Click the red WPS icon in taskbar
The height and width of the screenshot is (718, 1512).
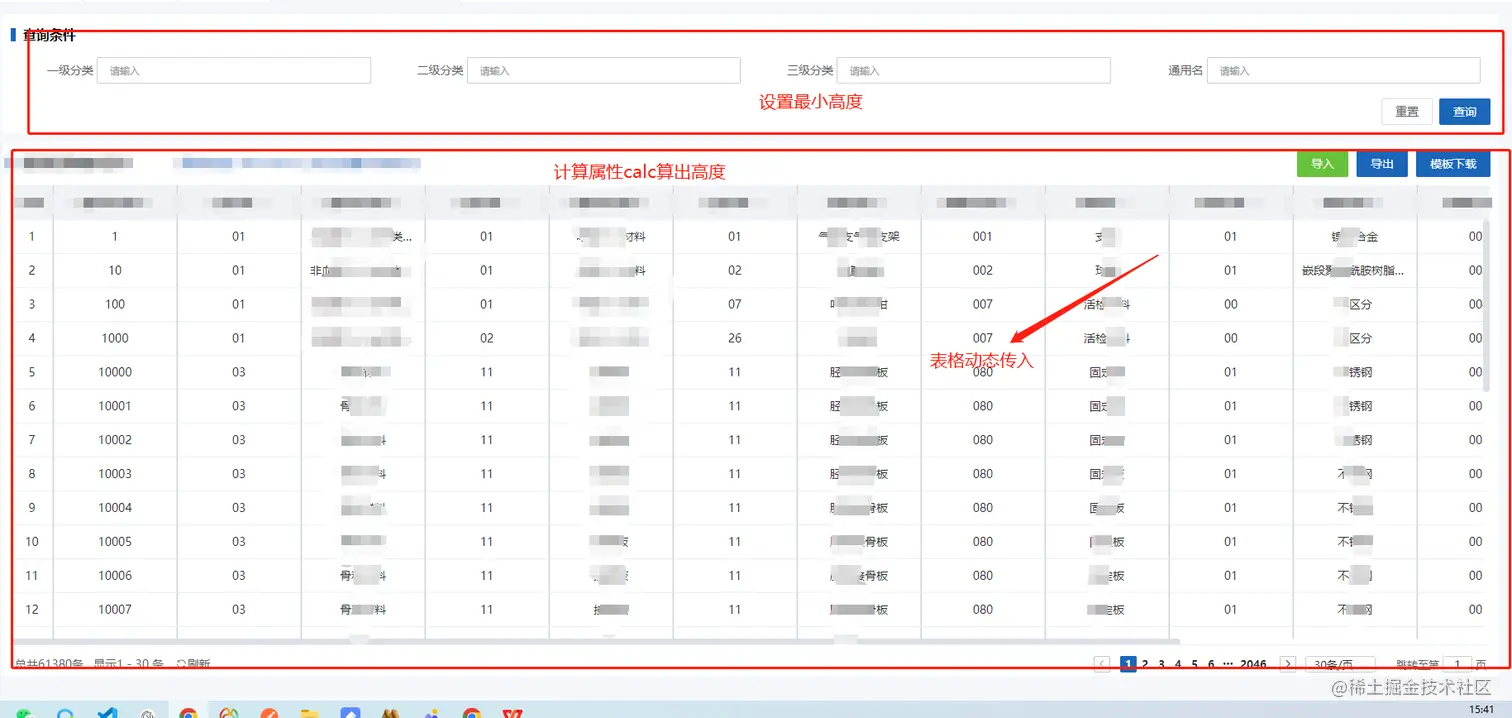(x=514, y=713)
